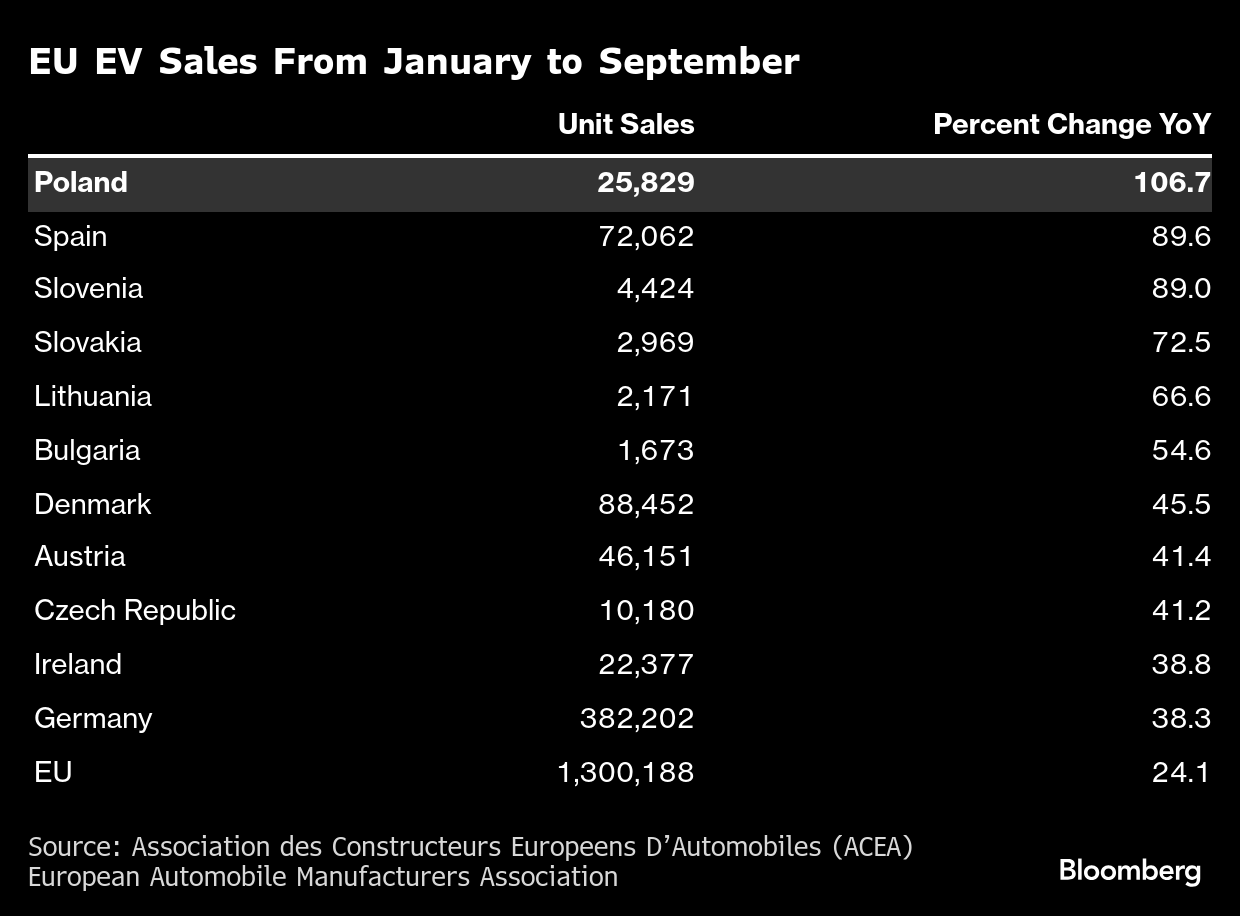Click the Slovenia country label
The height and width of the screenshot is (916, 1240).
tap(88, 289)
